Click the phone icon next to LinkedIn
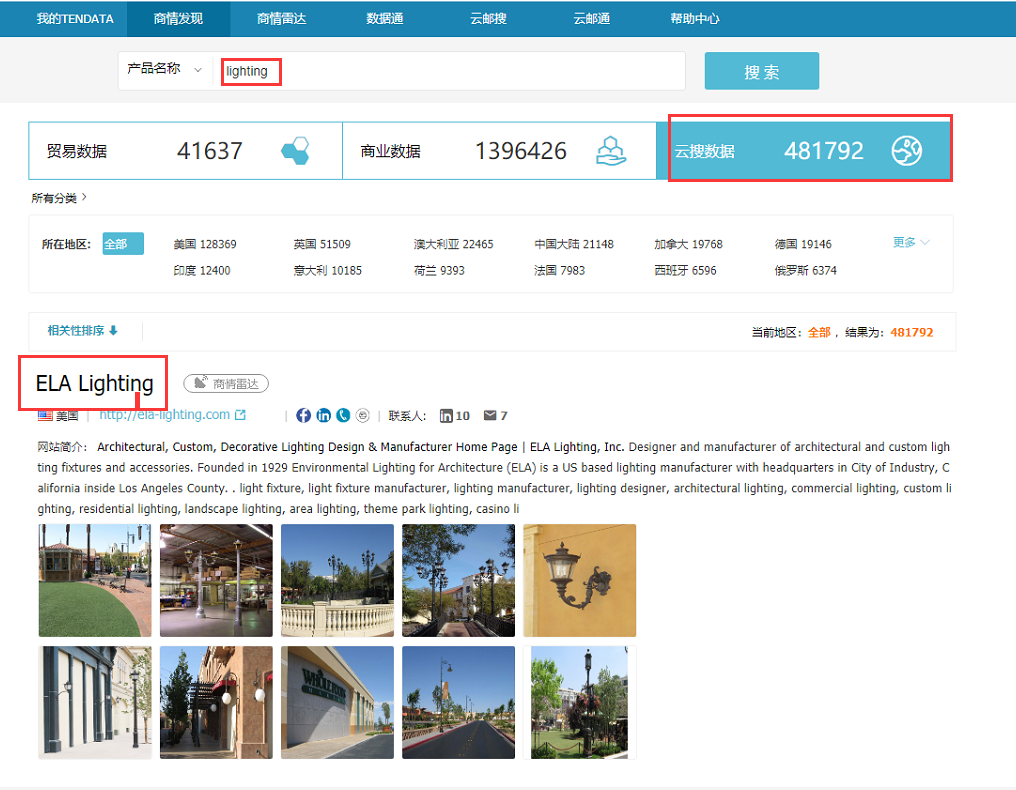Screen dimensions: 1016x790 (x=343, y=415)
